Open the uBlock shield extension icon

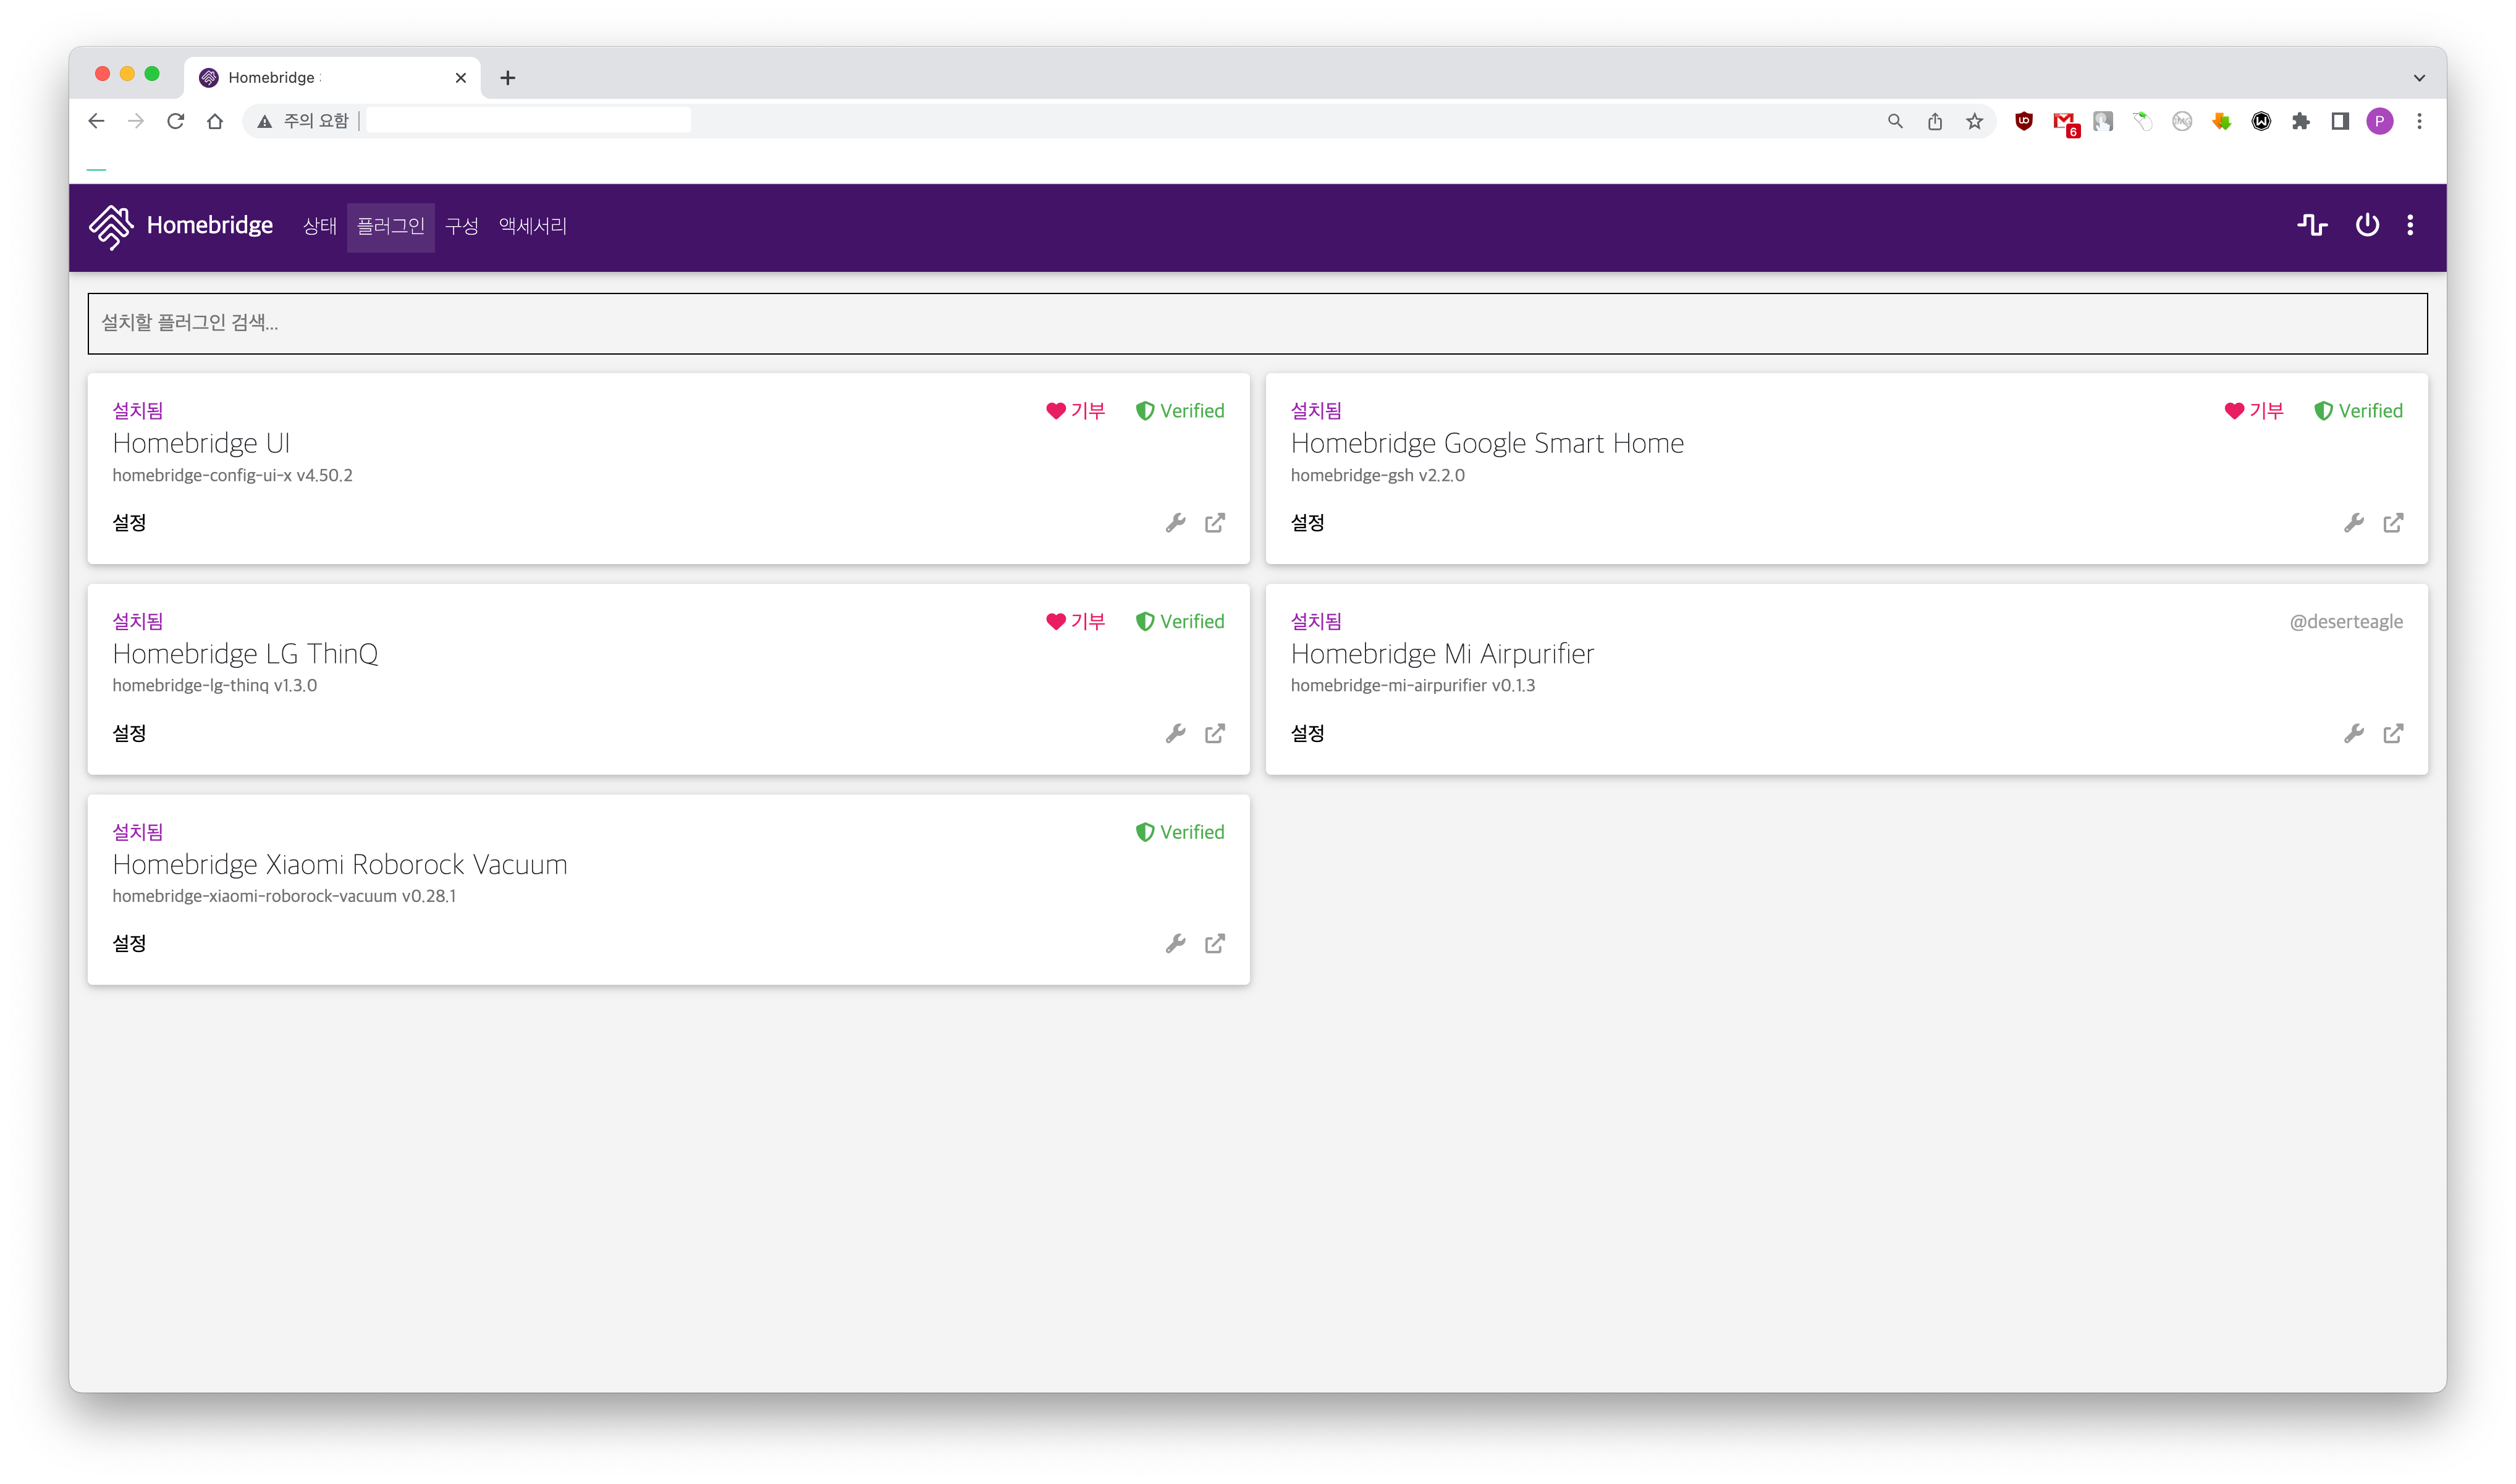pyautogui.click(x=2024, y=121)
